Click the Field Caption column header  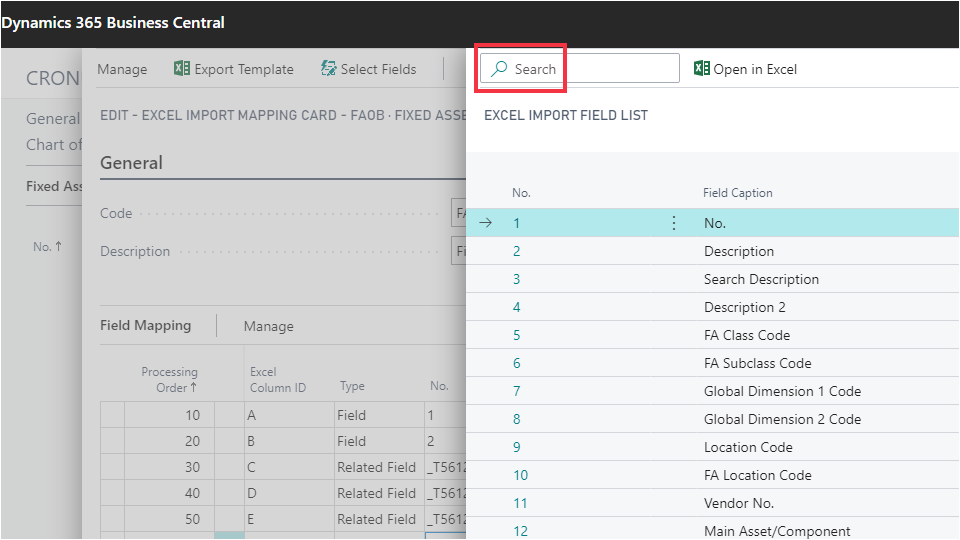click(737, 193)
